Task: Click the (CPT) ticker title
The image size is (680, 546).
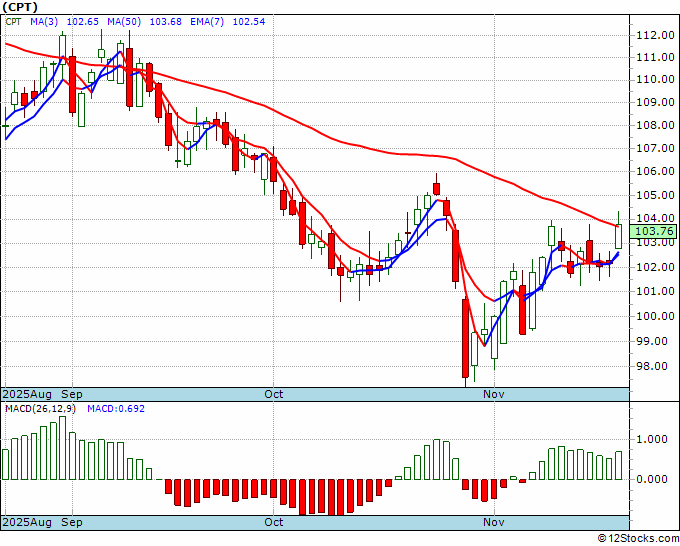Action: click(x=20, y=7)
